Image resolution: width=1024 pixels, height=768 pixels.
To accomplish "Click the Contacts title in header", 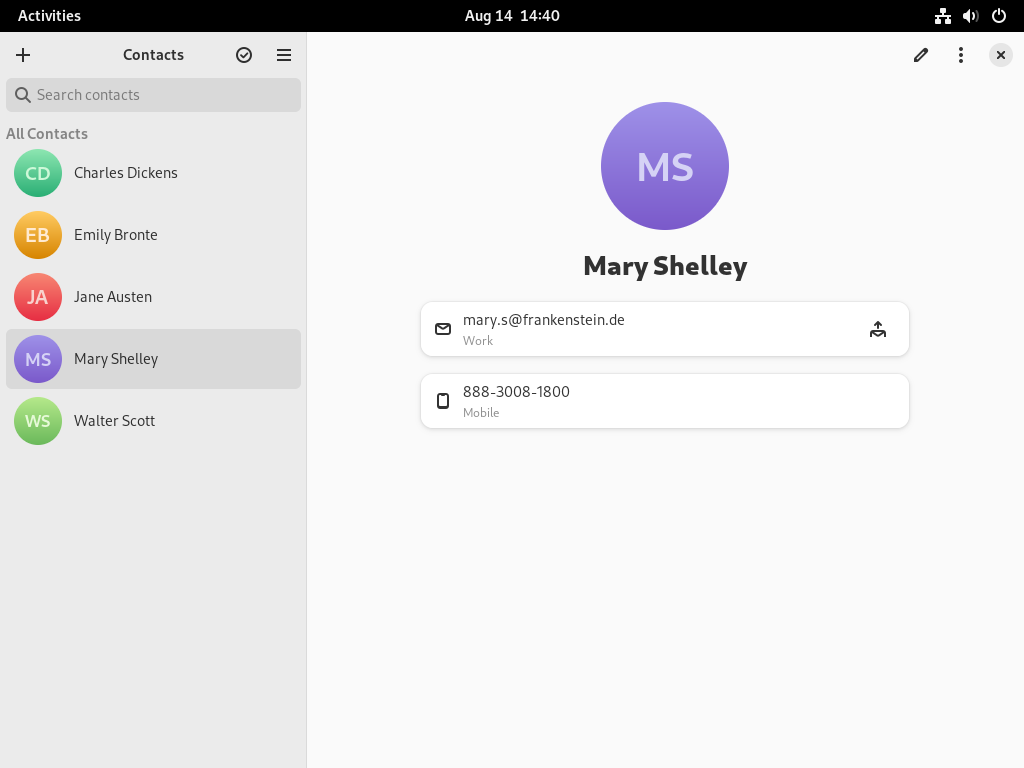I will tap(153, 55).
